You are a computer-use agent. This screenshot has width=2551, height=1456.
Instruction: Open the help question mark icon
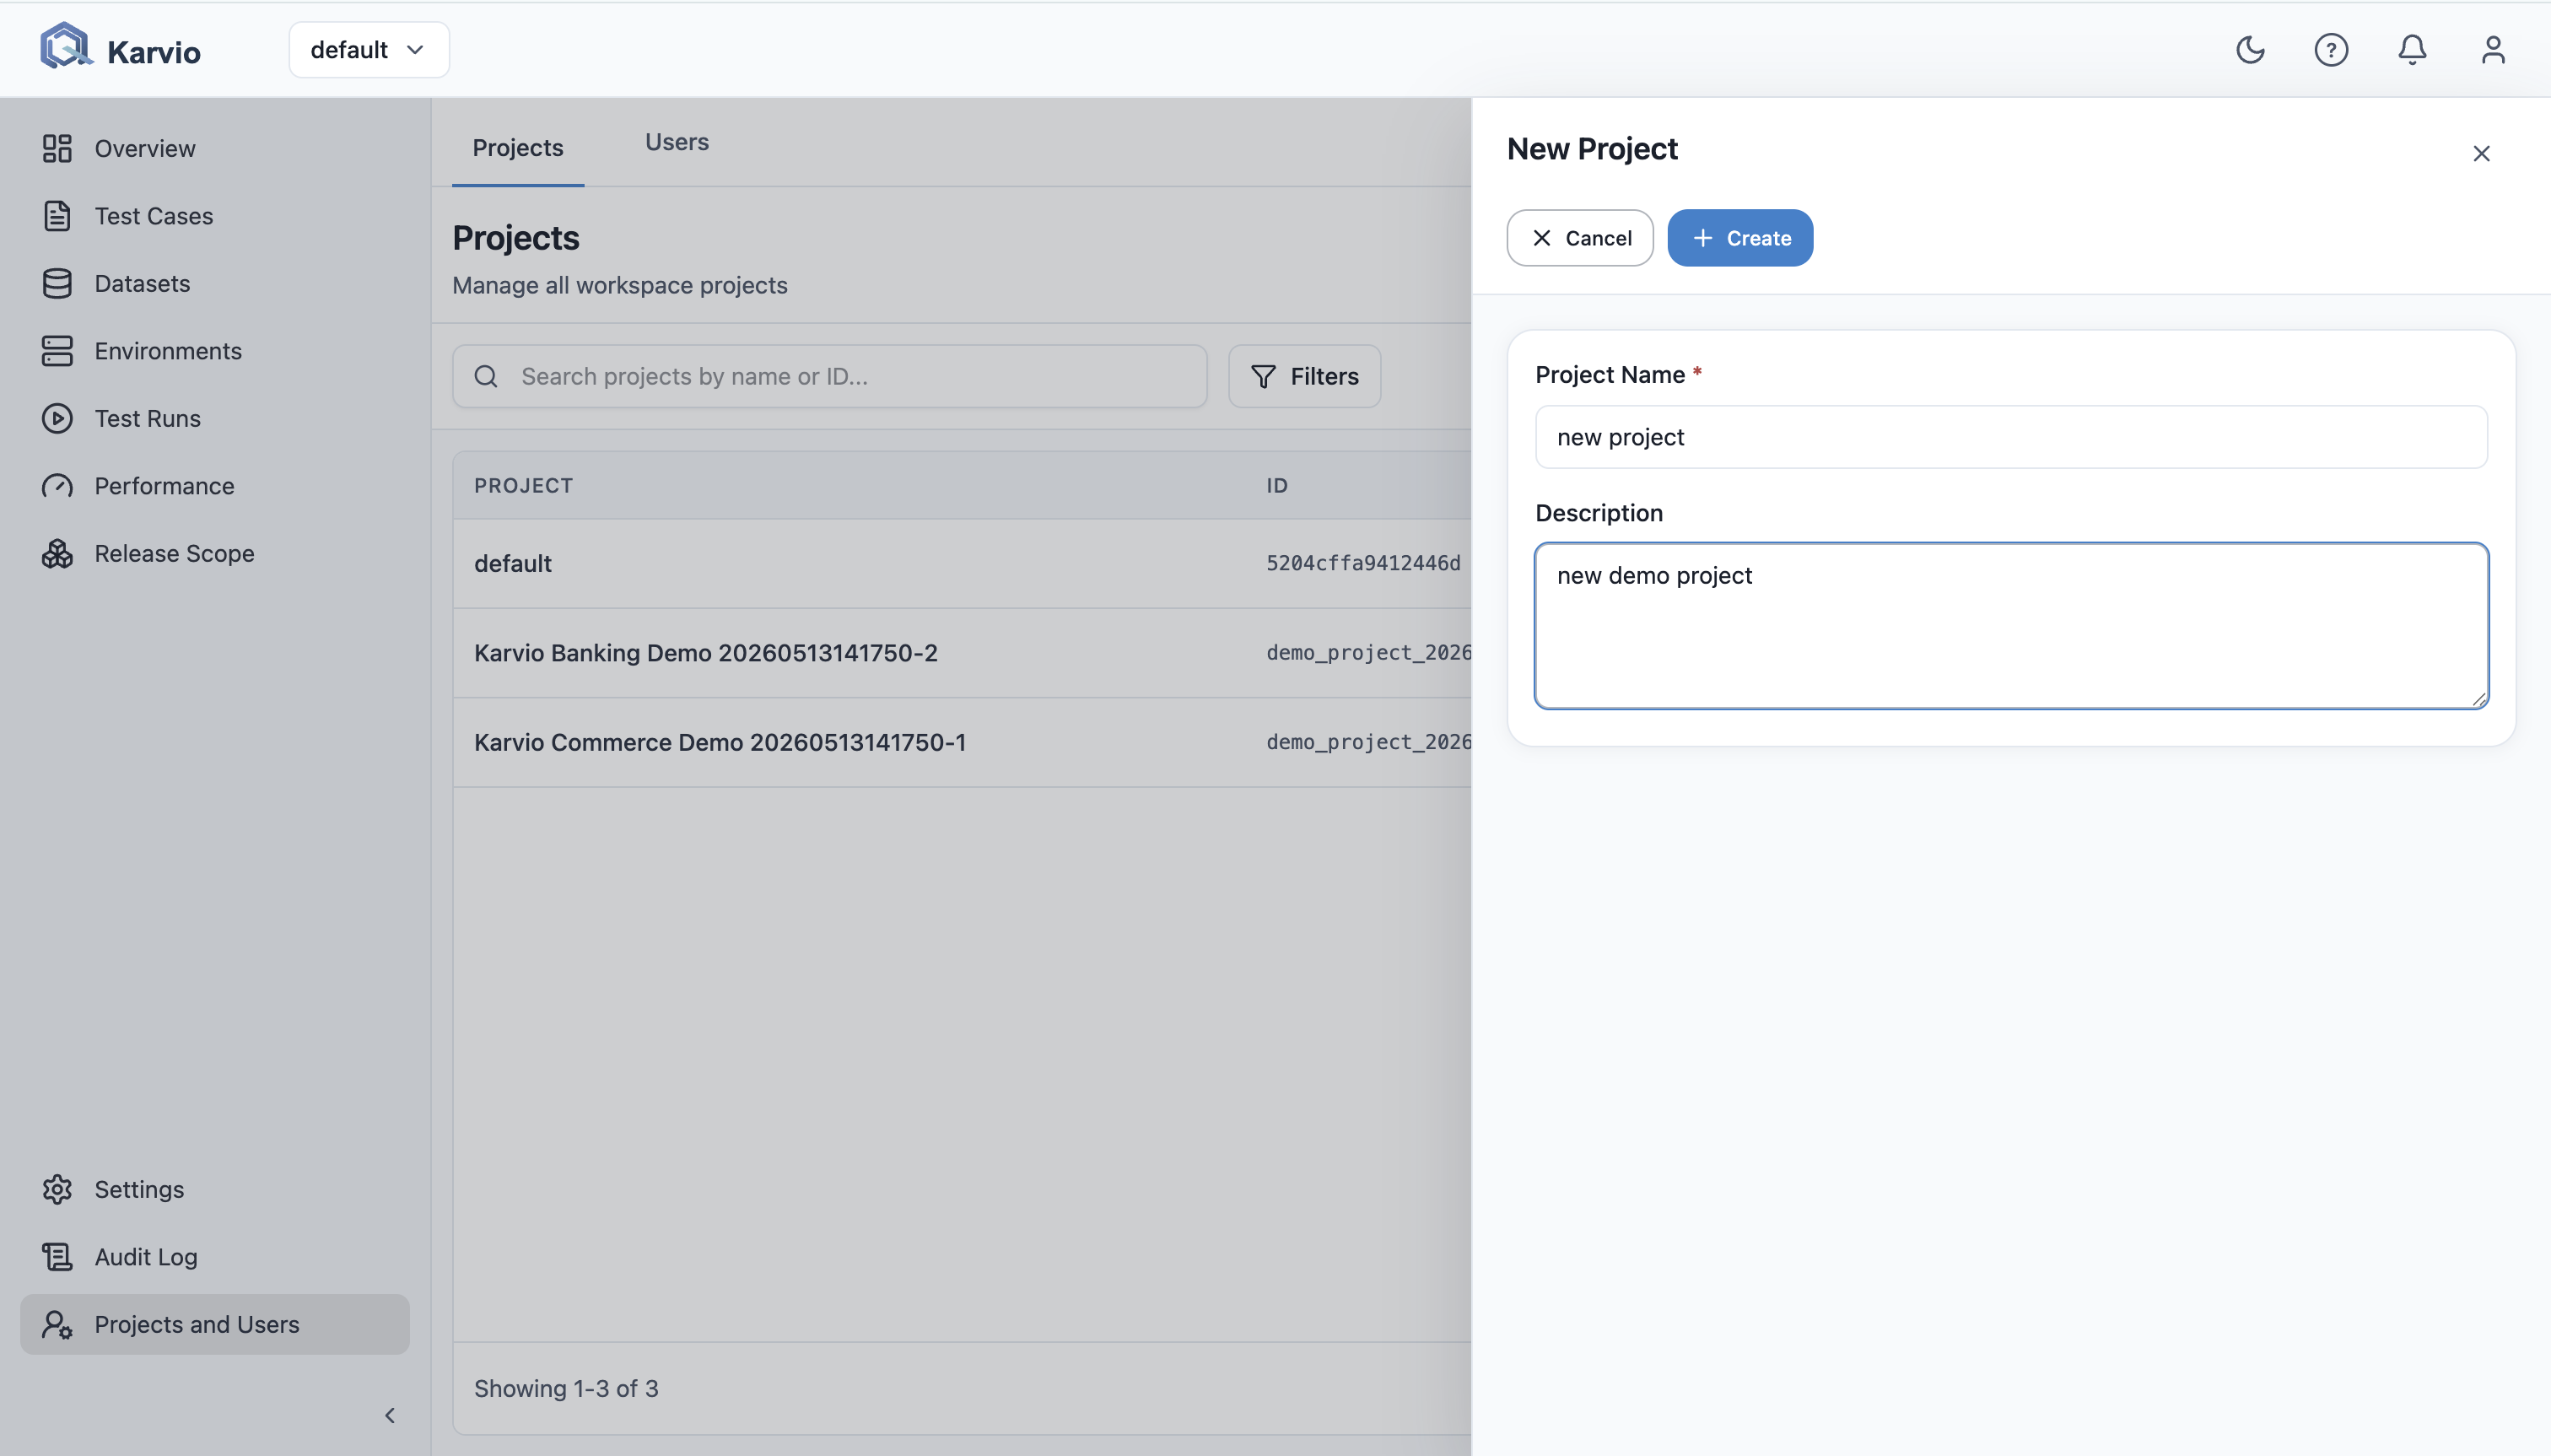(2331, 50)
